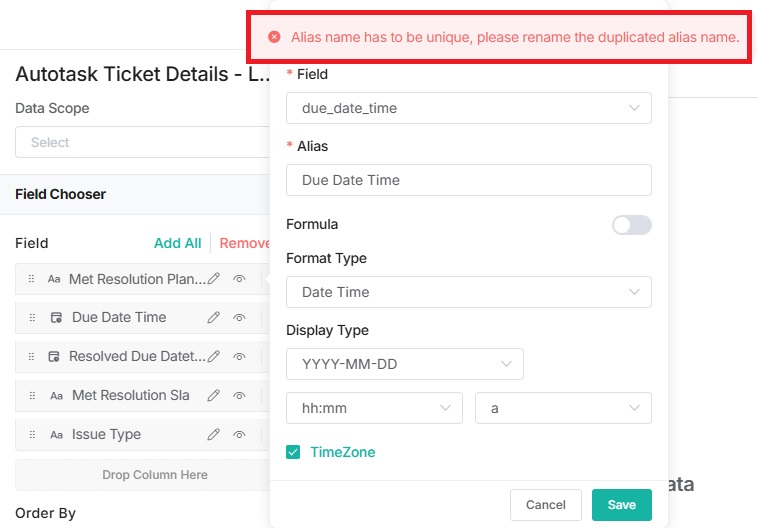
Task: Click the Alias text input field
Action: [x=468, y=180]
